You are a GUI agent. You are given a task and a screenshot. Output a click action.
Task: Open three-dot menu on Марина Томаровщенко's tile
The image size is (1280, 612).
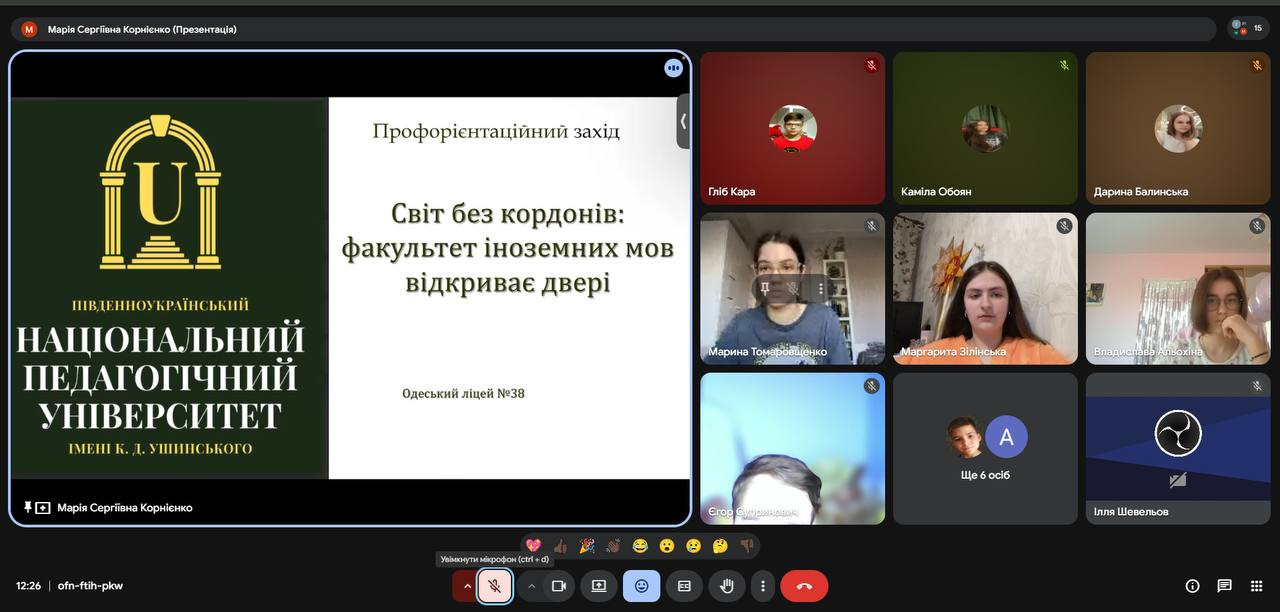(821, 288)
